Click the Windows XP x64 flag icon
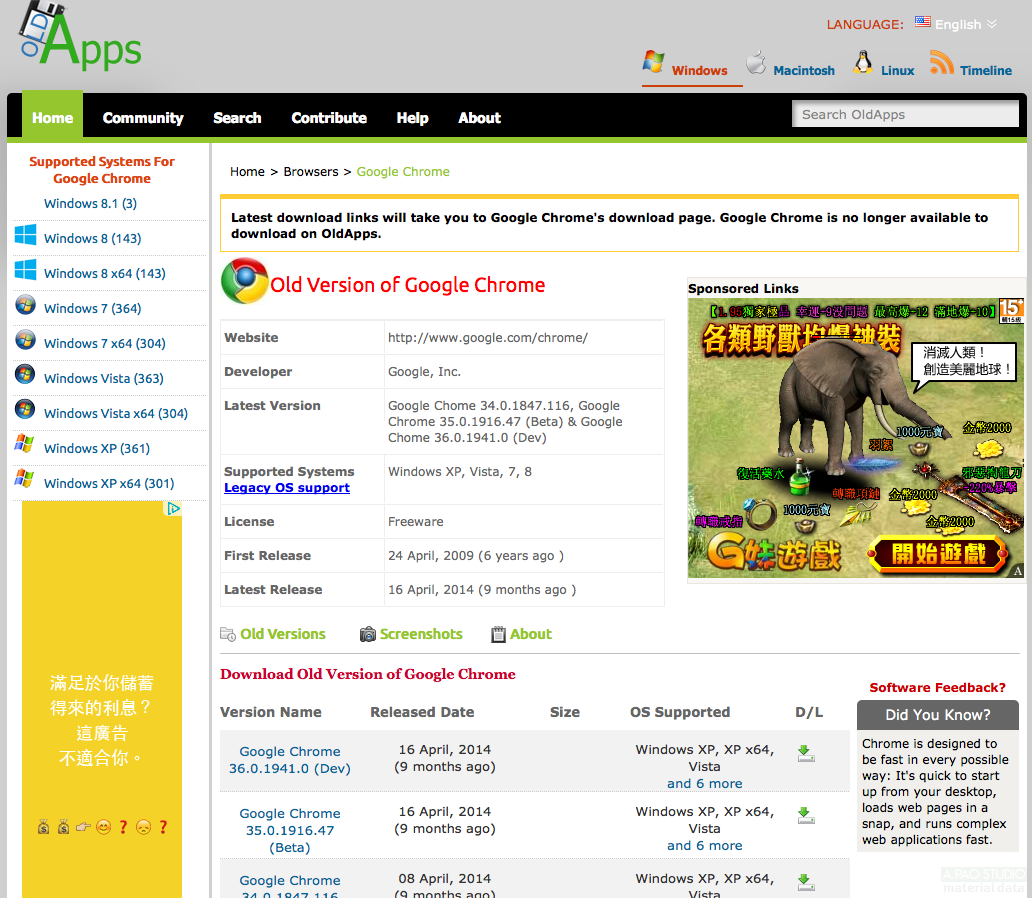 24,478
